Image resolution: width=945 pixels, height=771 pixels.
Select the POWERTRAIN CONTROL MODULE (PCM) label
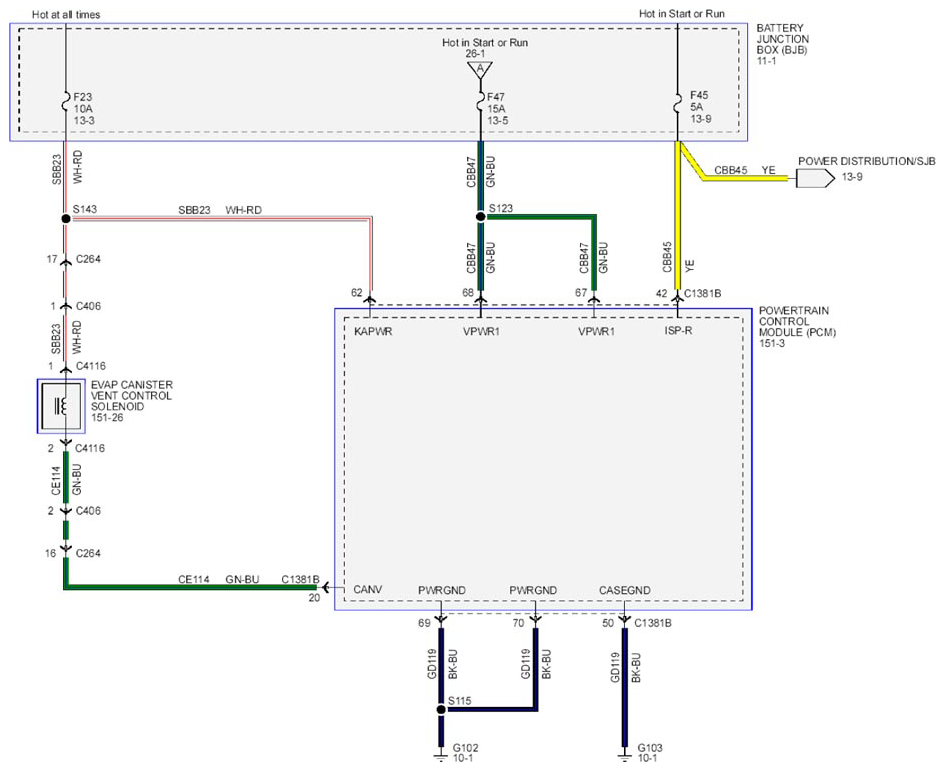pos(797,321)
